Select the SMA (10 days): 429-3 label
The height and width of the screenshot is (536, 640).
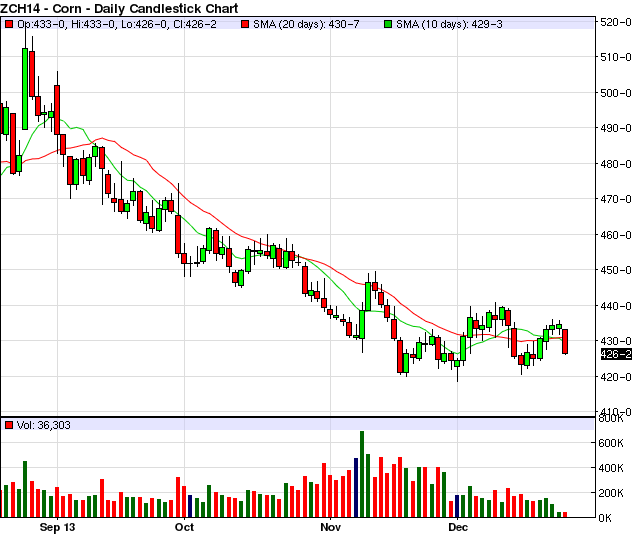pyautogui.click(x=449, y=24)
